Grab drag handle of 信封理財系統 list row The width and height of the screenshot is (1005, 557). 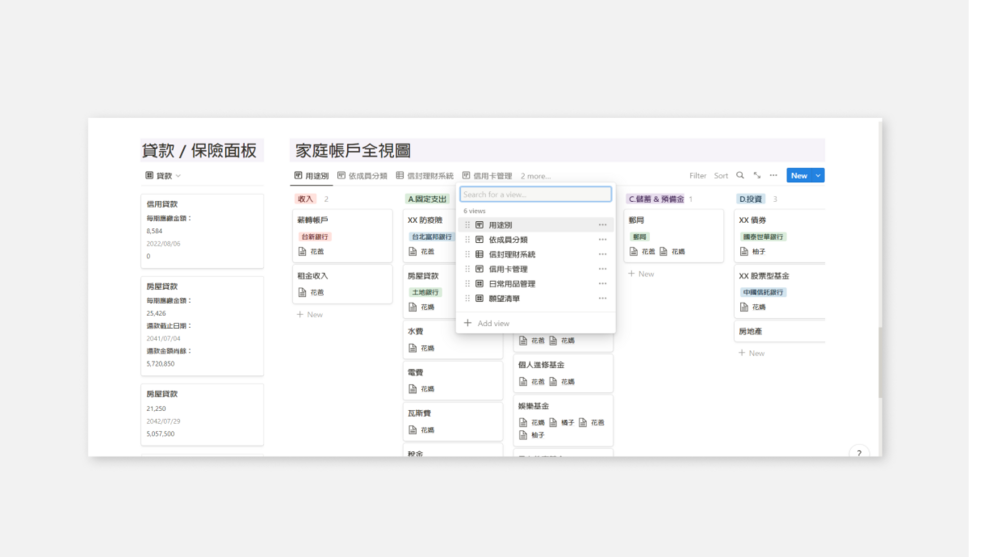coord(467,254)
